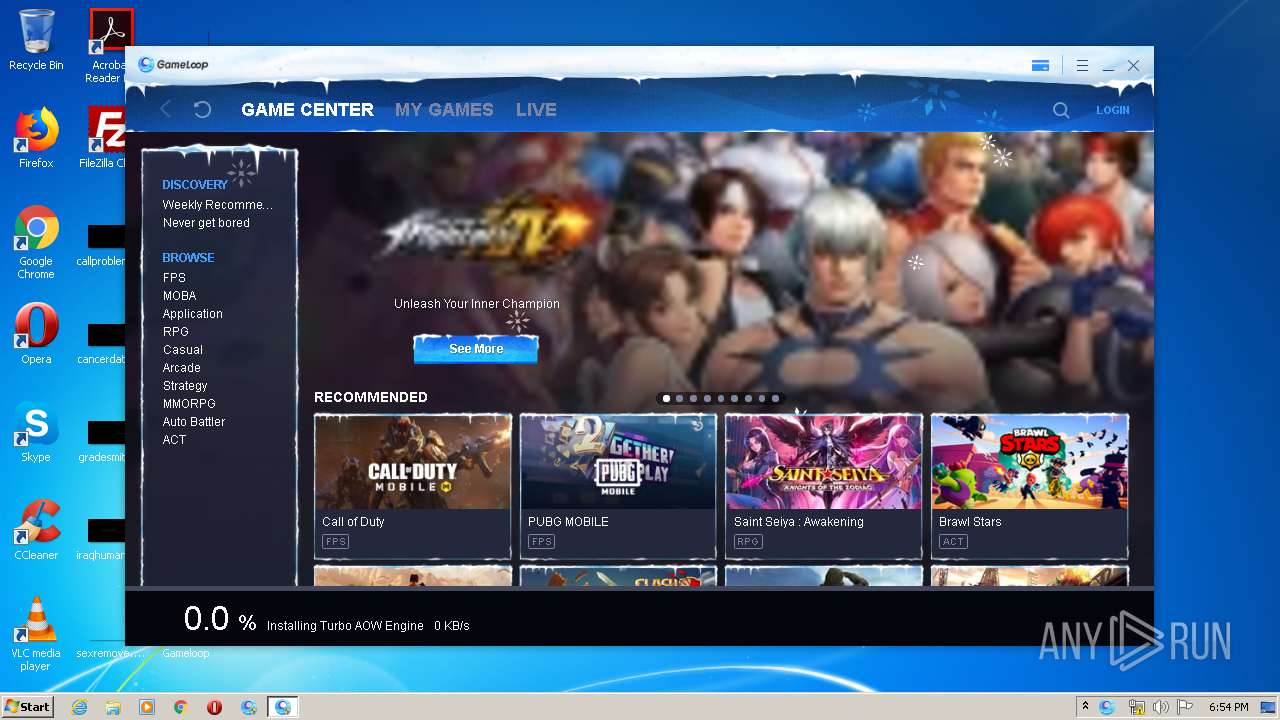Open the Action Center flag tray icon
The height and width of the screenshot is (720, 1280).
(1185, 707)
